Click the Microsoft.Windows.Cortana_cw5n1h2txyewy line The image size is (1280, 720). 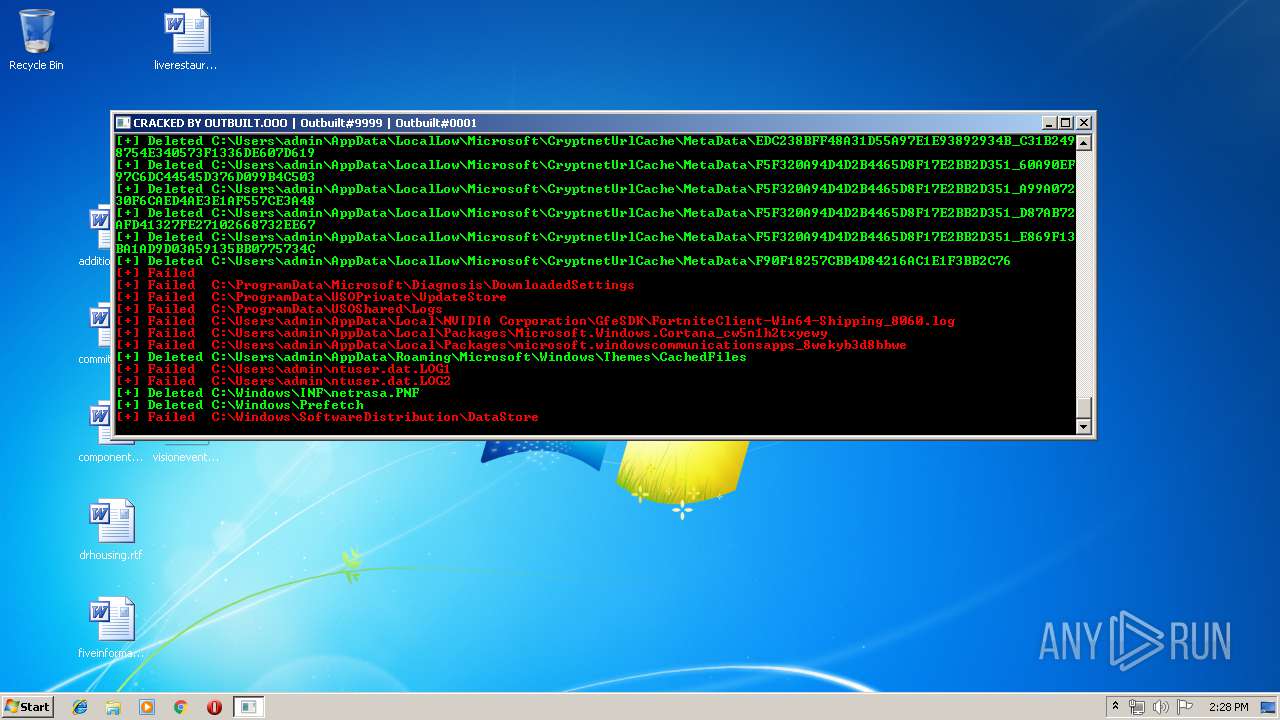(x=472, y=333)
